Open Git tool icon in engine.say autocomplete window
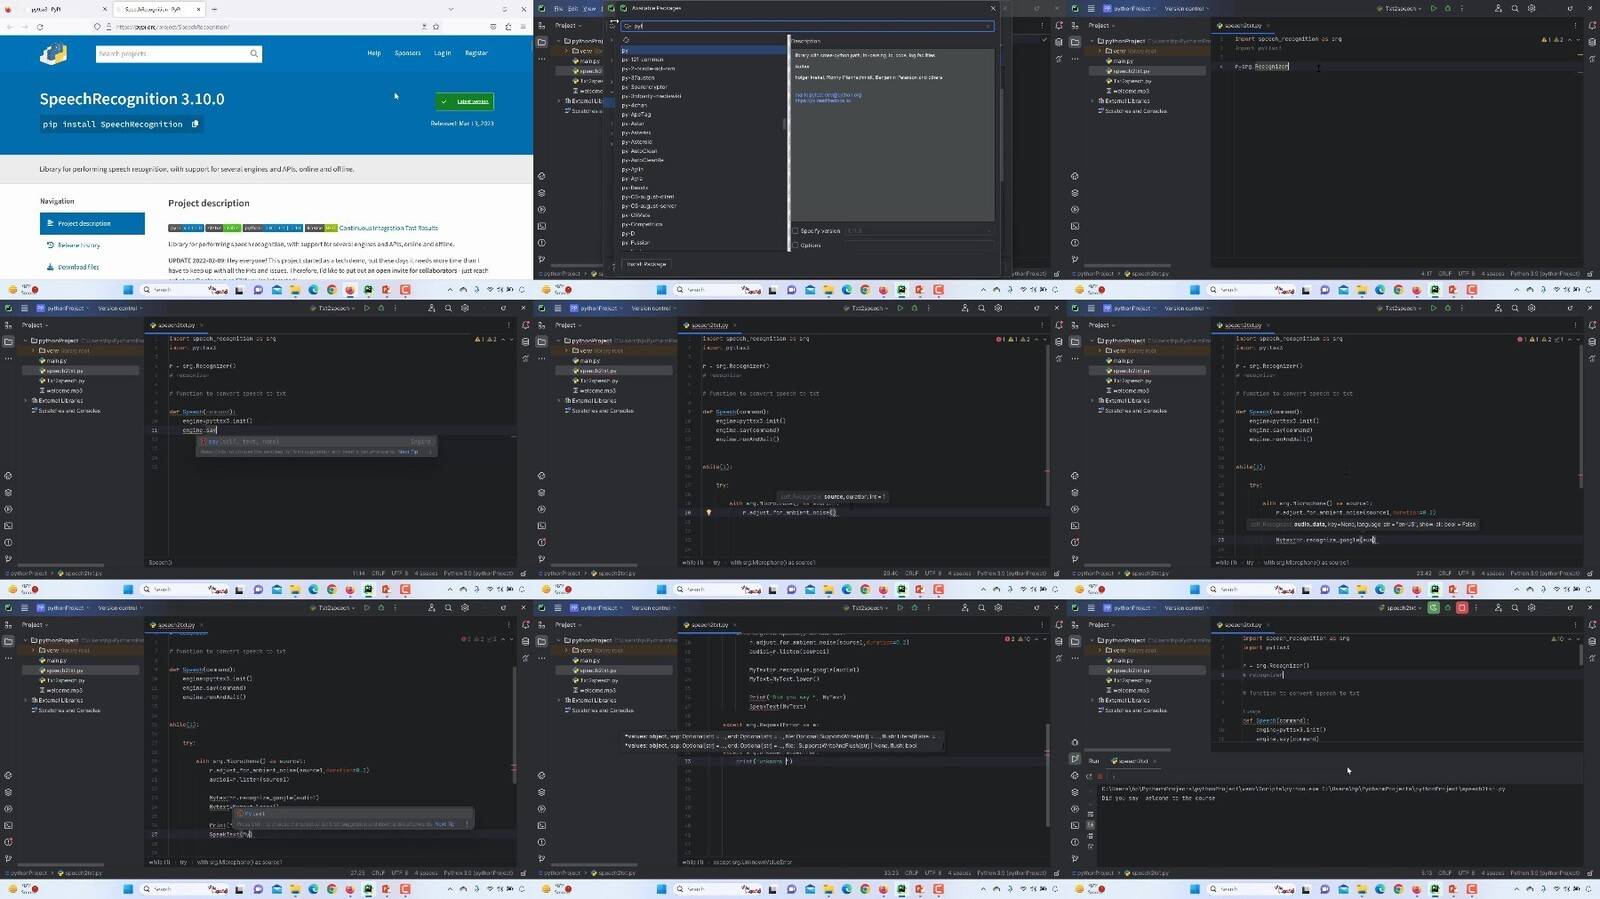 pos(8,559)
